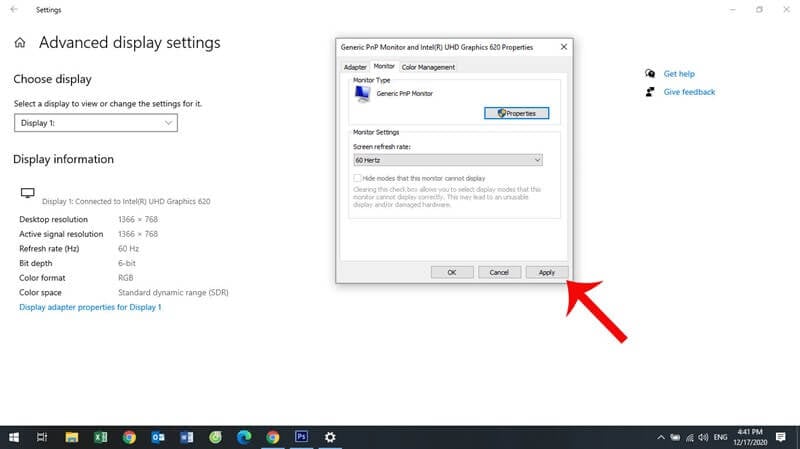
Task: Switch to the Color Management tab
Action: pos(428,67)
